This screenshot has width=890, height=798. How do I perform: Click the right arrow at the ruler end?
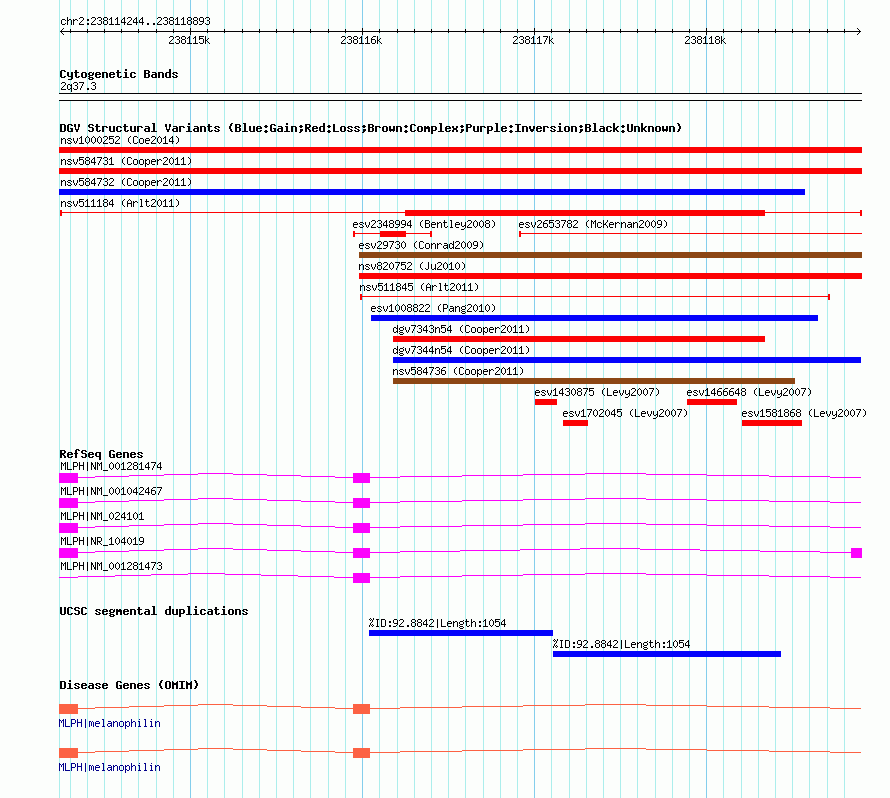[x=858, y=31]
